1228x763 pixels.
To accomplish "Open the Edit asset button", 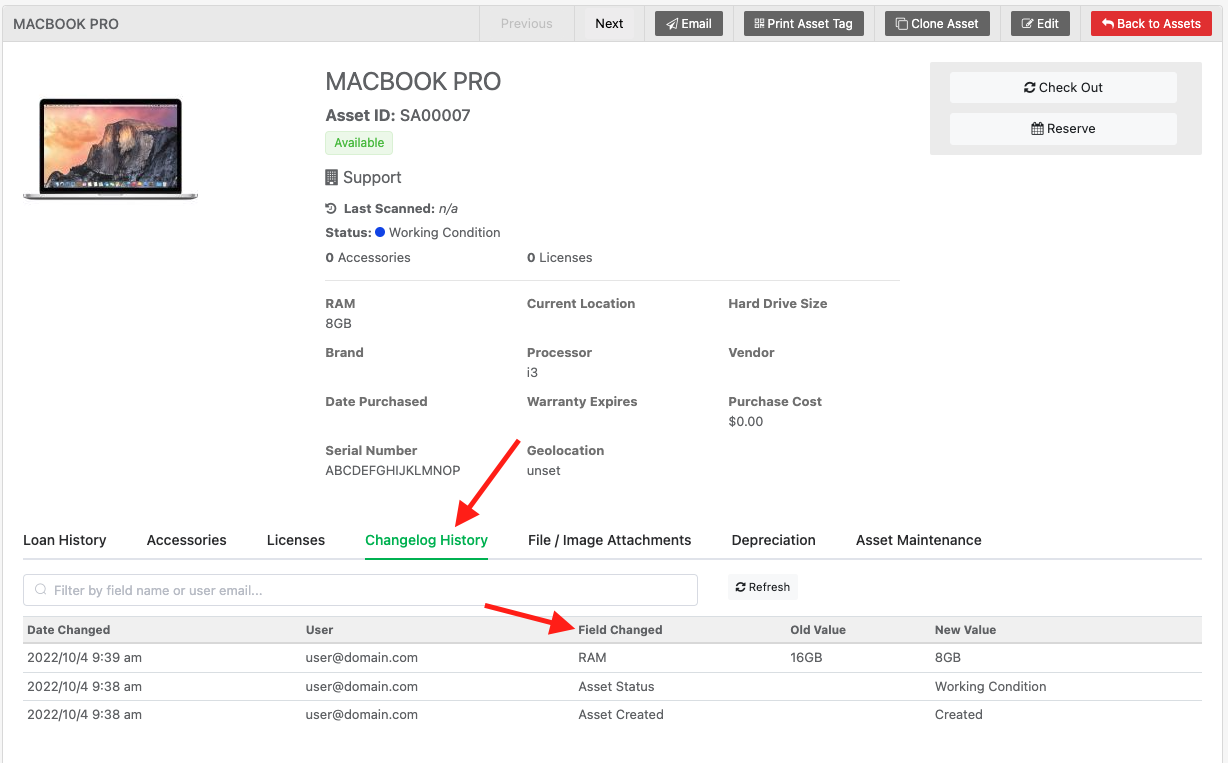I will (1040, 24).
